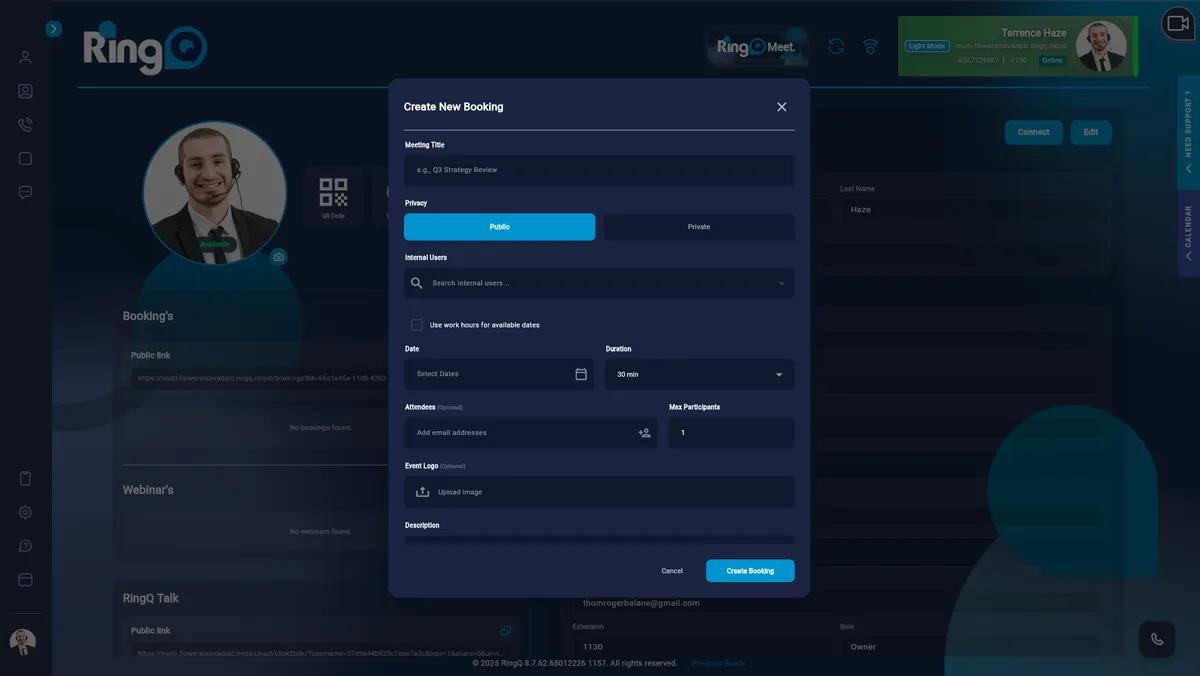1200x676 pixels.
Task: Click the Max Participants field
Action: pos(732,433)
